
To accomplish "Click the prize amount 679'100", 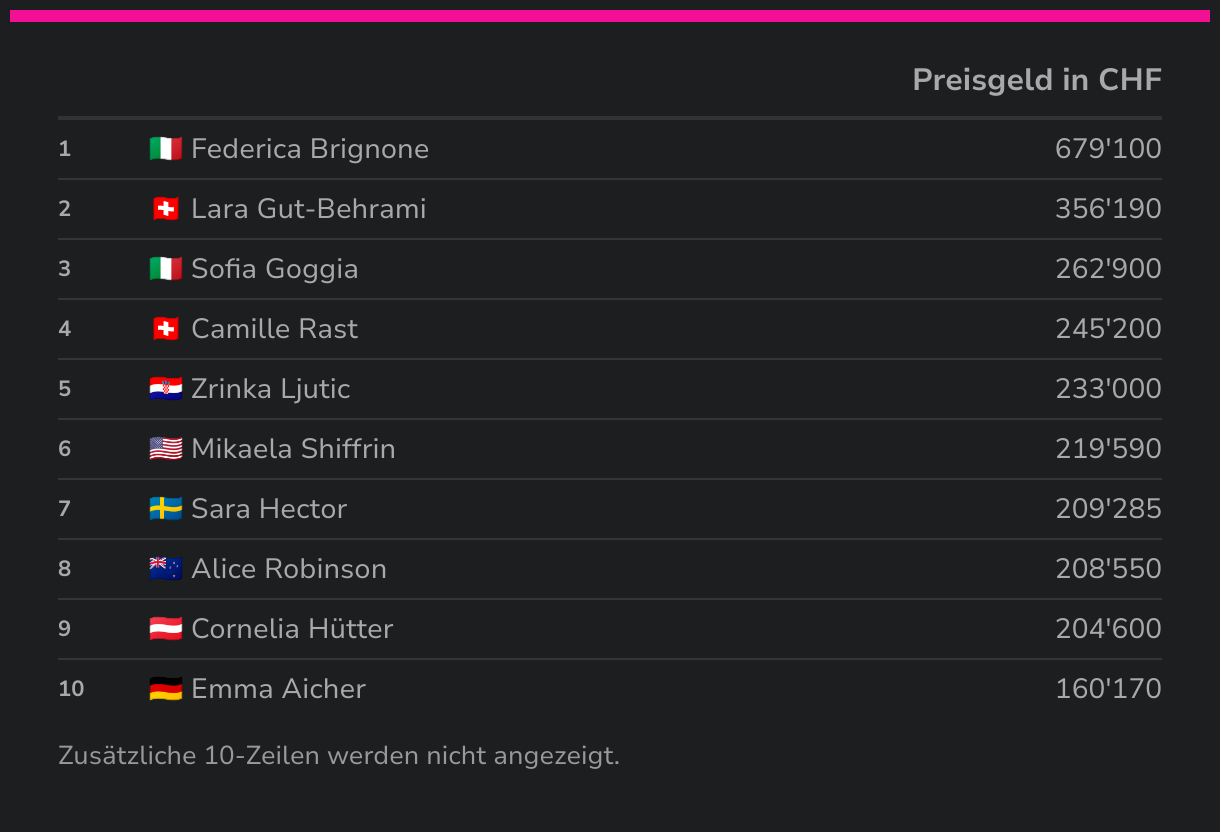I will pos(1108,149).
